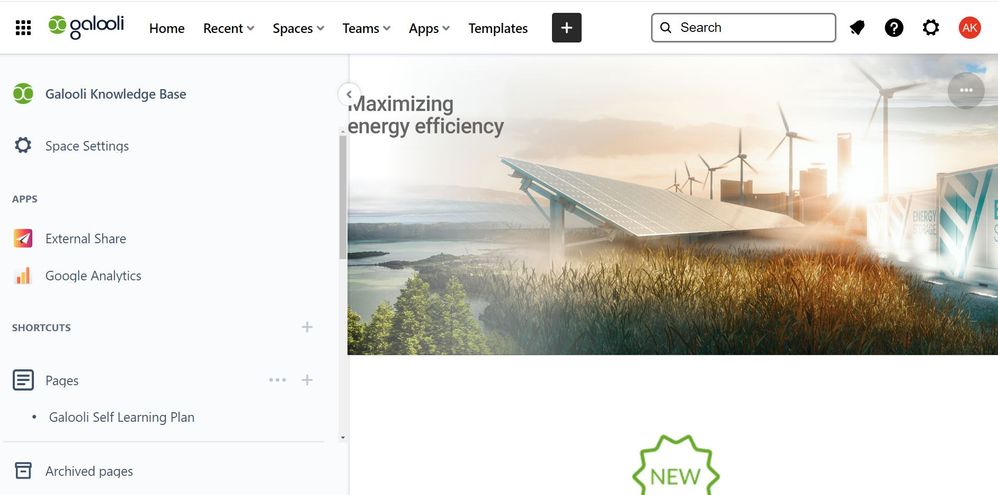Screen dimensions: 998x495
Task: Open the Google Analytics app
Action: point(93,275)
